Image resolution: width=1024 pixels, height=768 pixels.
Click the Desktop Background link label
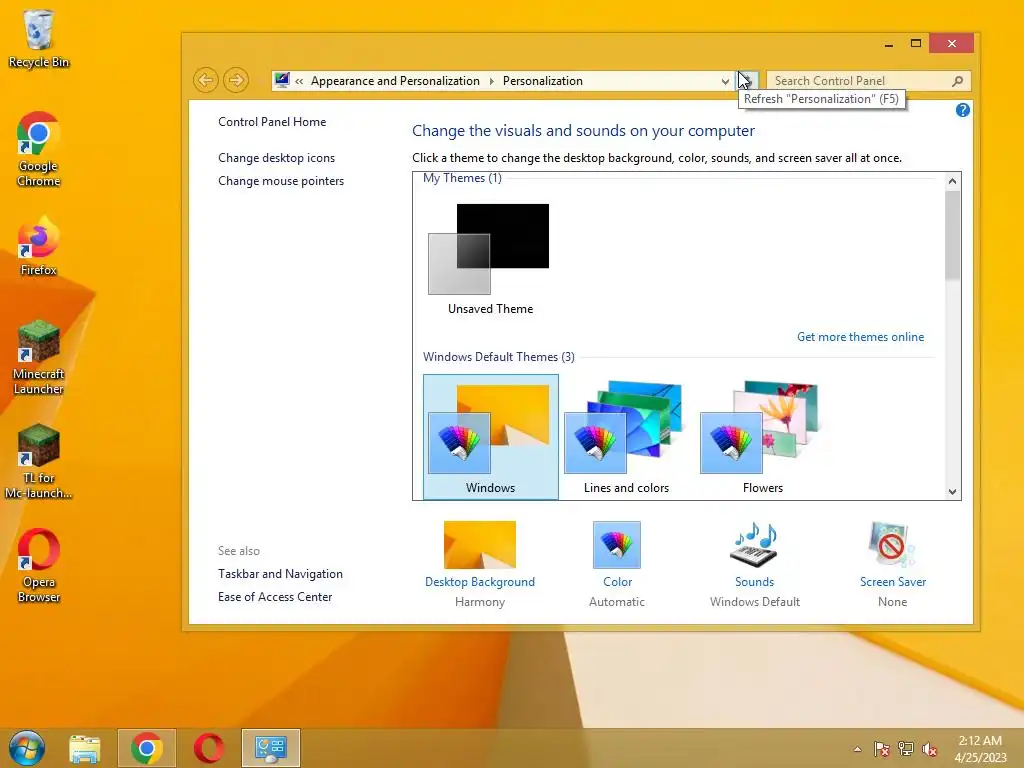point(480,581)
